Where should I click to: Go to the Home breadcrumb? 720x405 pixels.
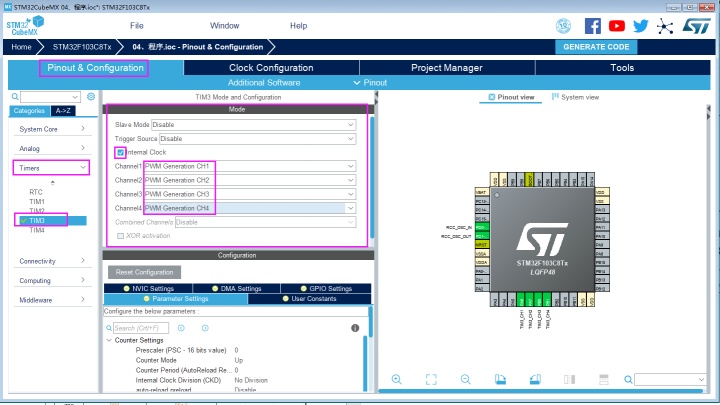(21, 47)
